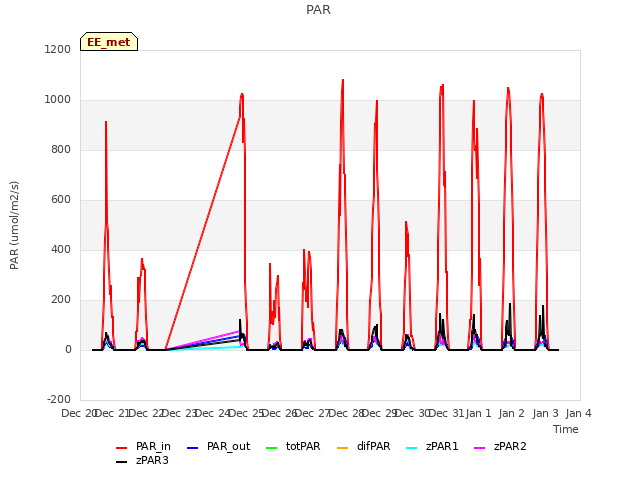
Task: Click the 800 y-axis tick label
Action: [61, 150]
